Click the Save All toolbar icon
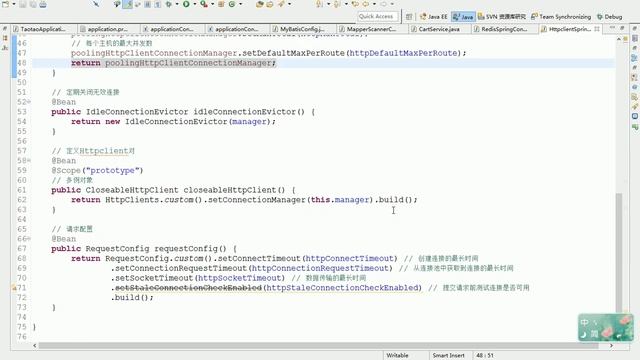Image resolution: width=640 pixels, height=360 pixels. tap(33, 4)
